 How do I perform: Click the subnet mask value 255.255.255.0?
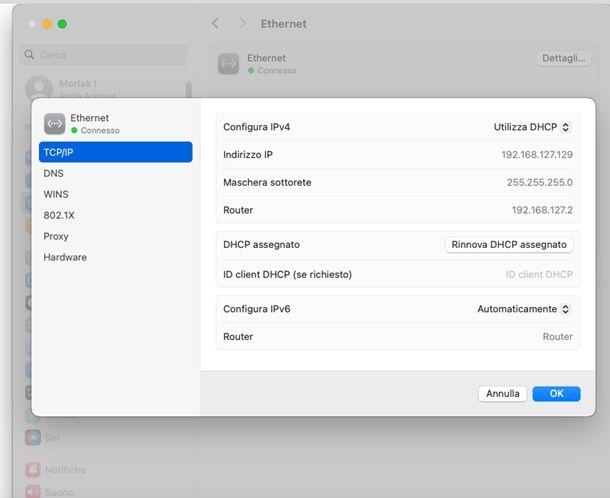[x=540, y=182]
